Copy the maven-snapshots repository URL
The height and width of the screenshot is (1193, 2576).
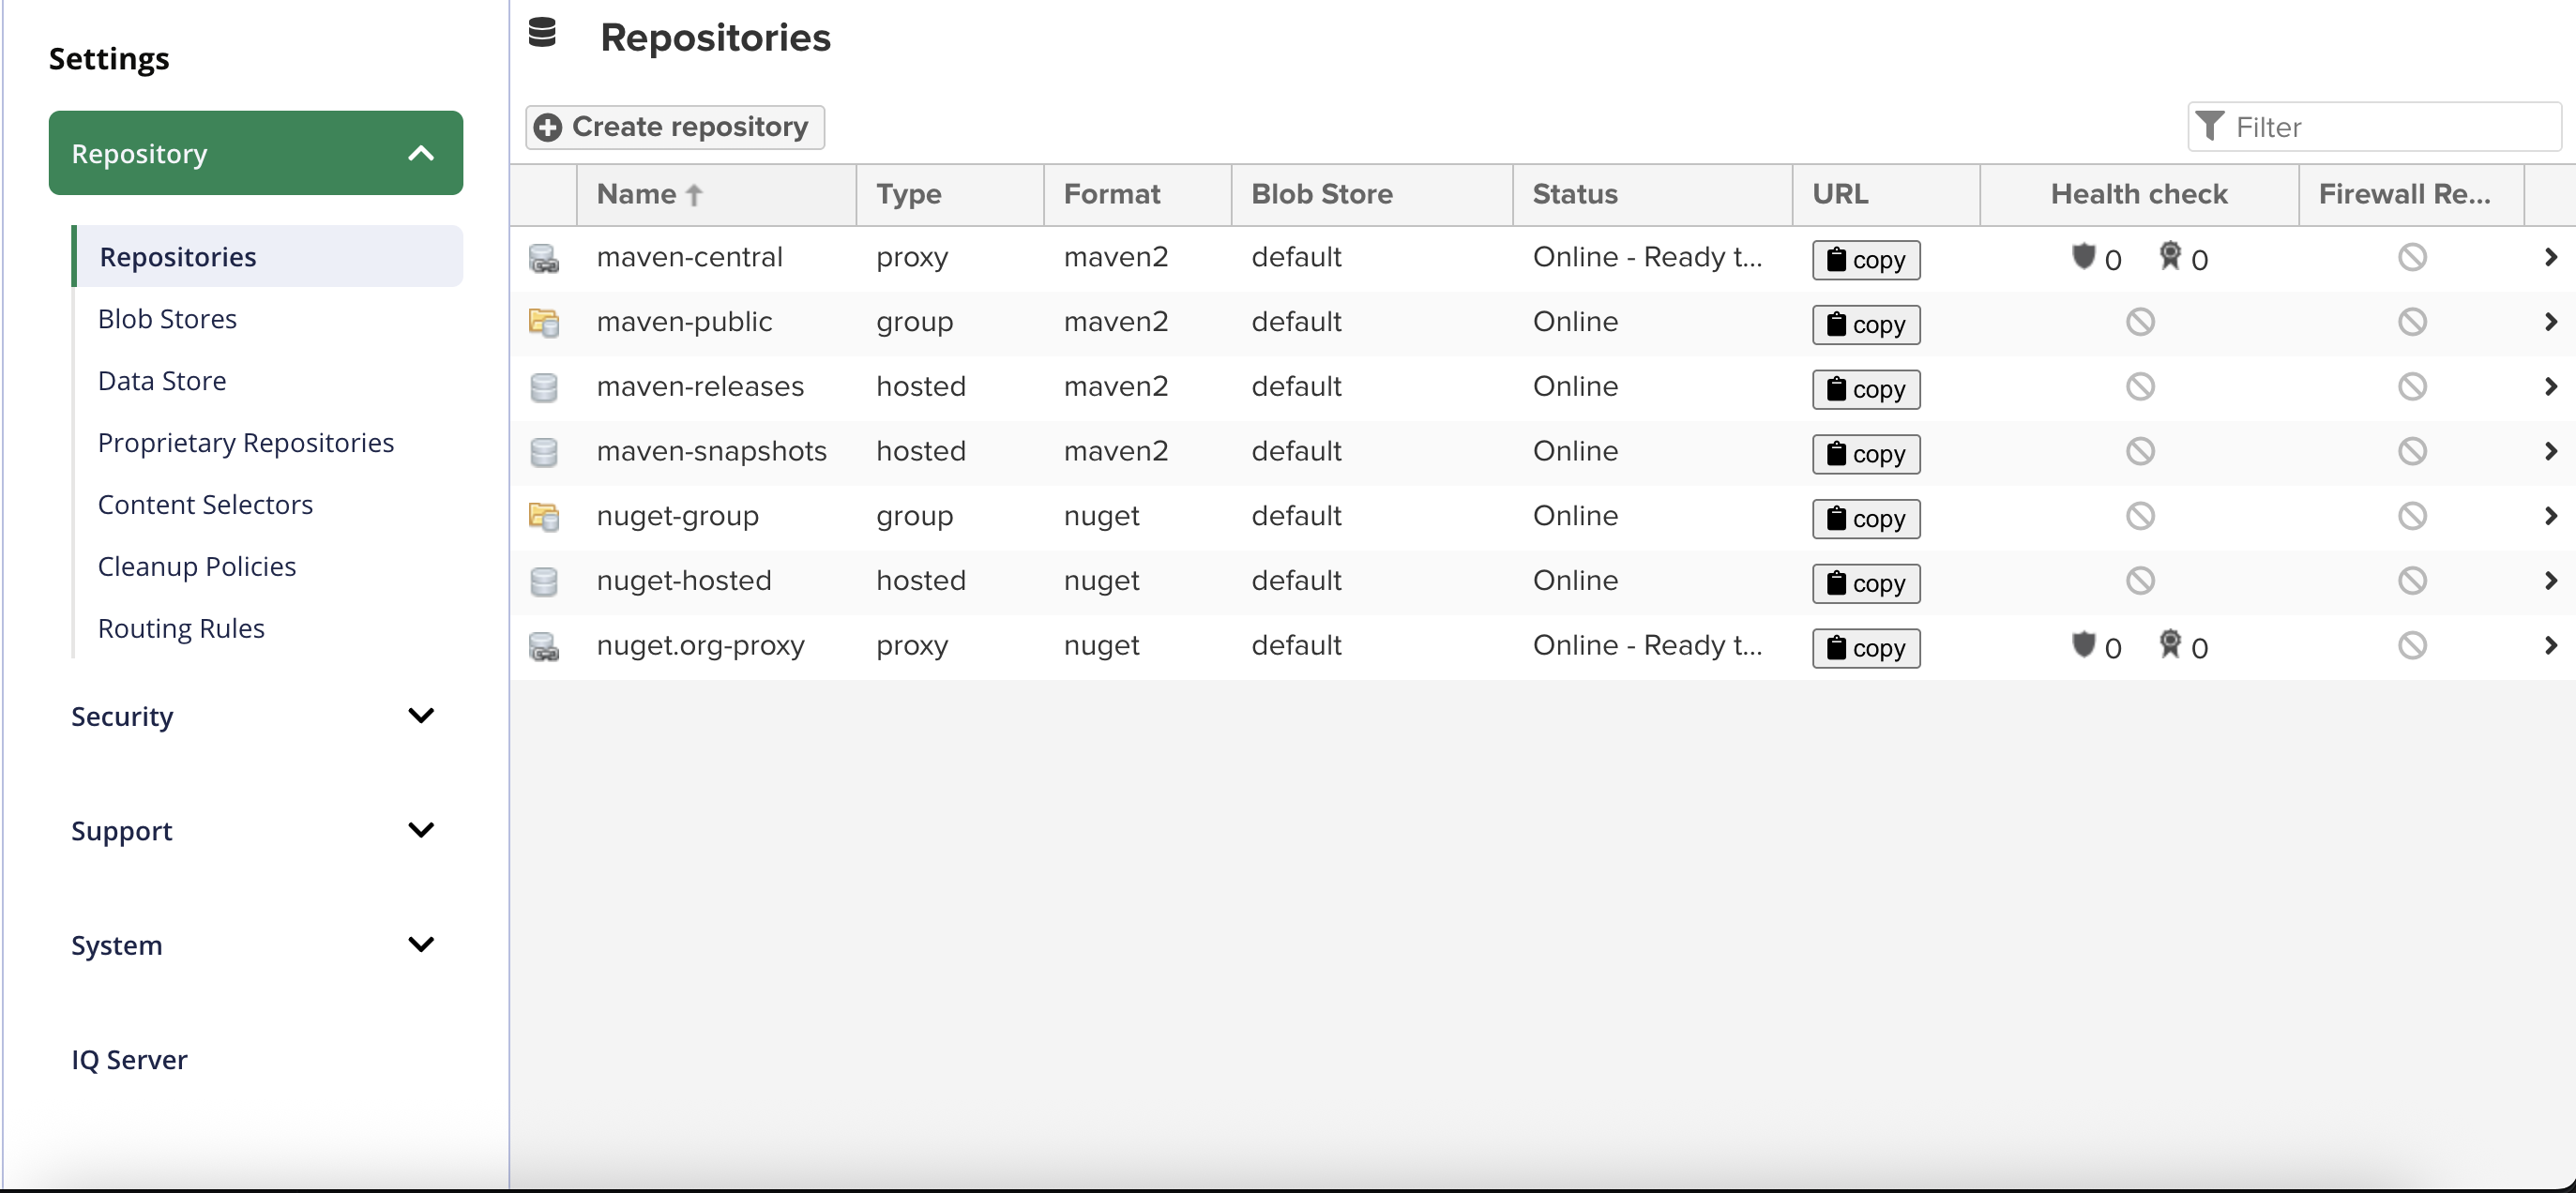coord(1865,454)
